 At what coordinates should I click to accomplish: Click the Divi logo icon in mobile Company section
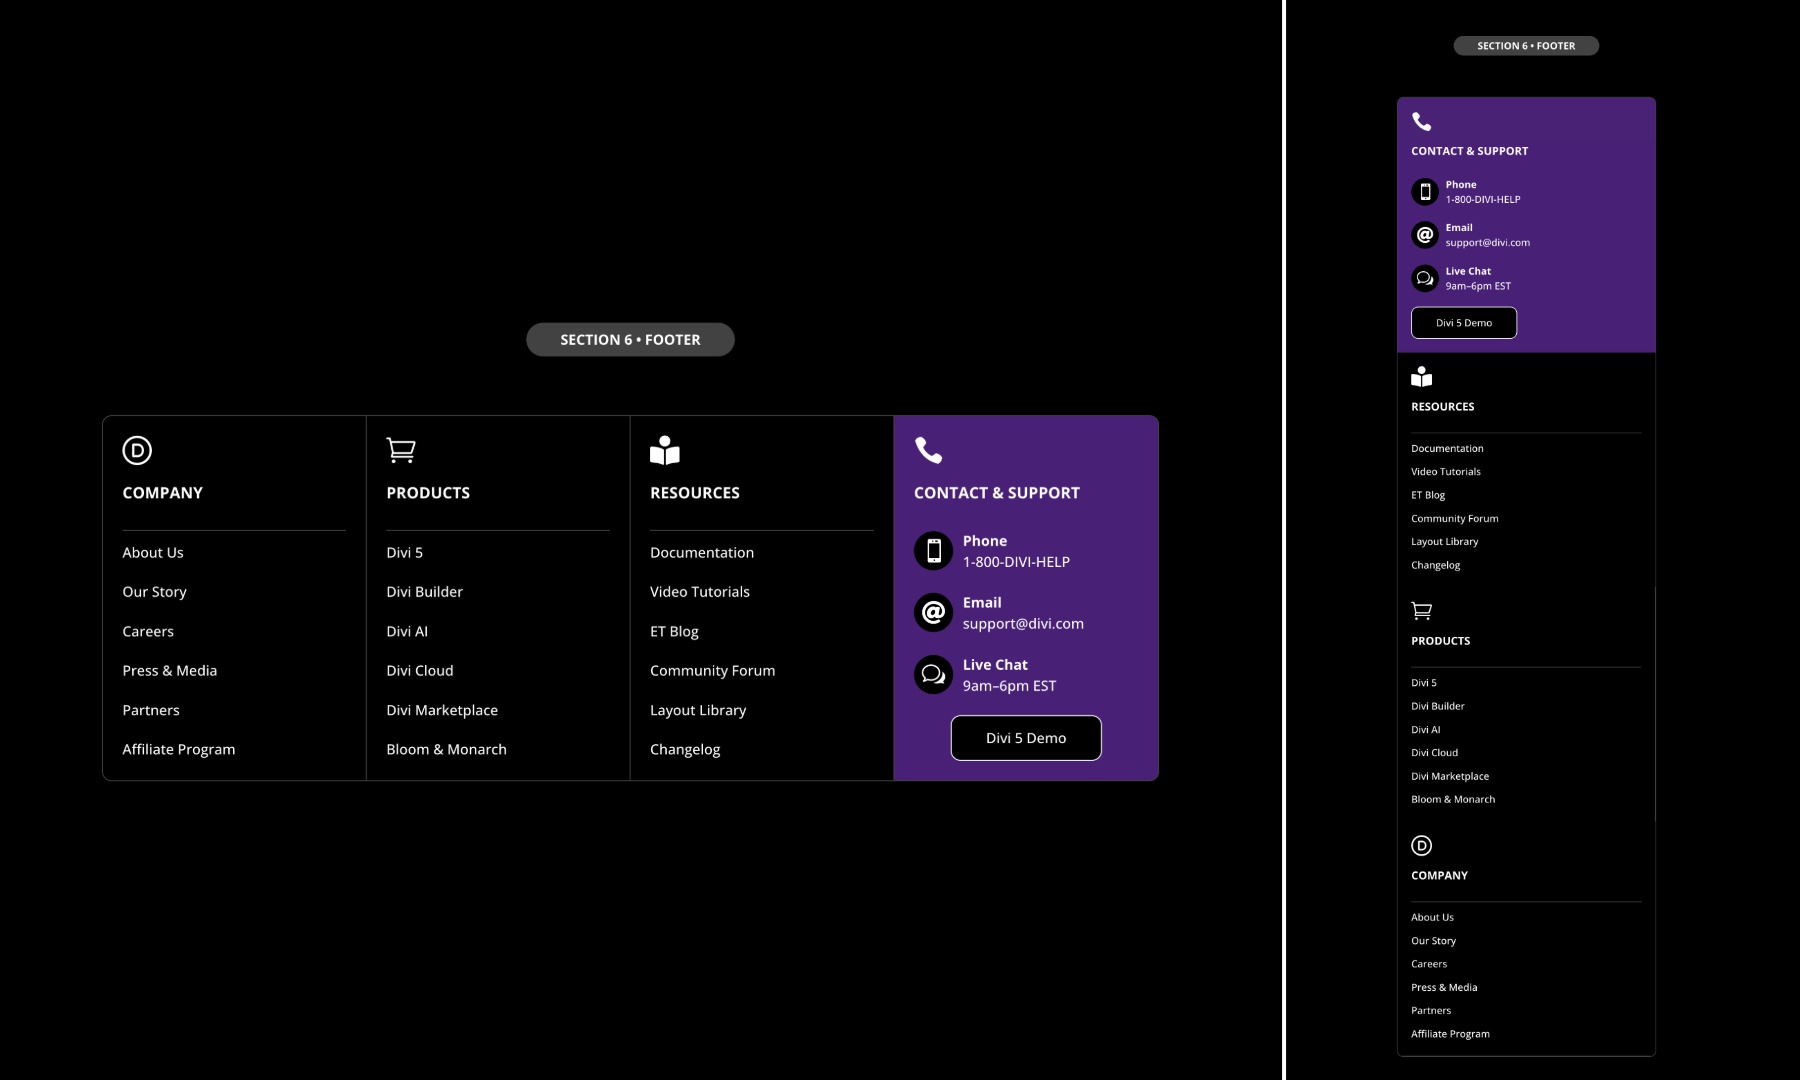[1421, 845]
